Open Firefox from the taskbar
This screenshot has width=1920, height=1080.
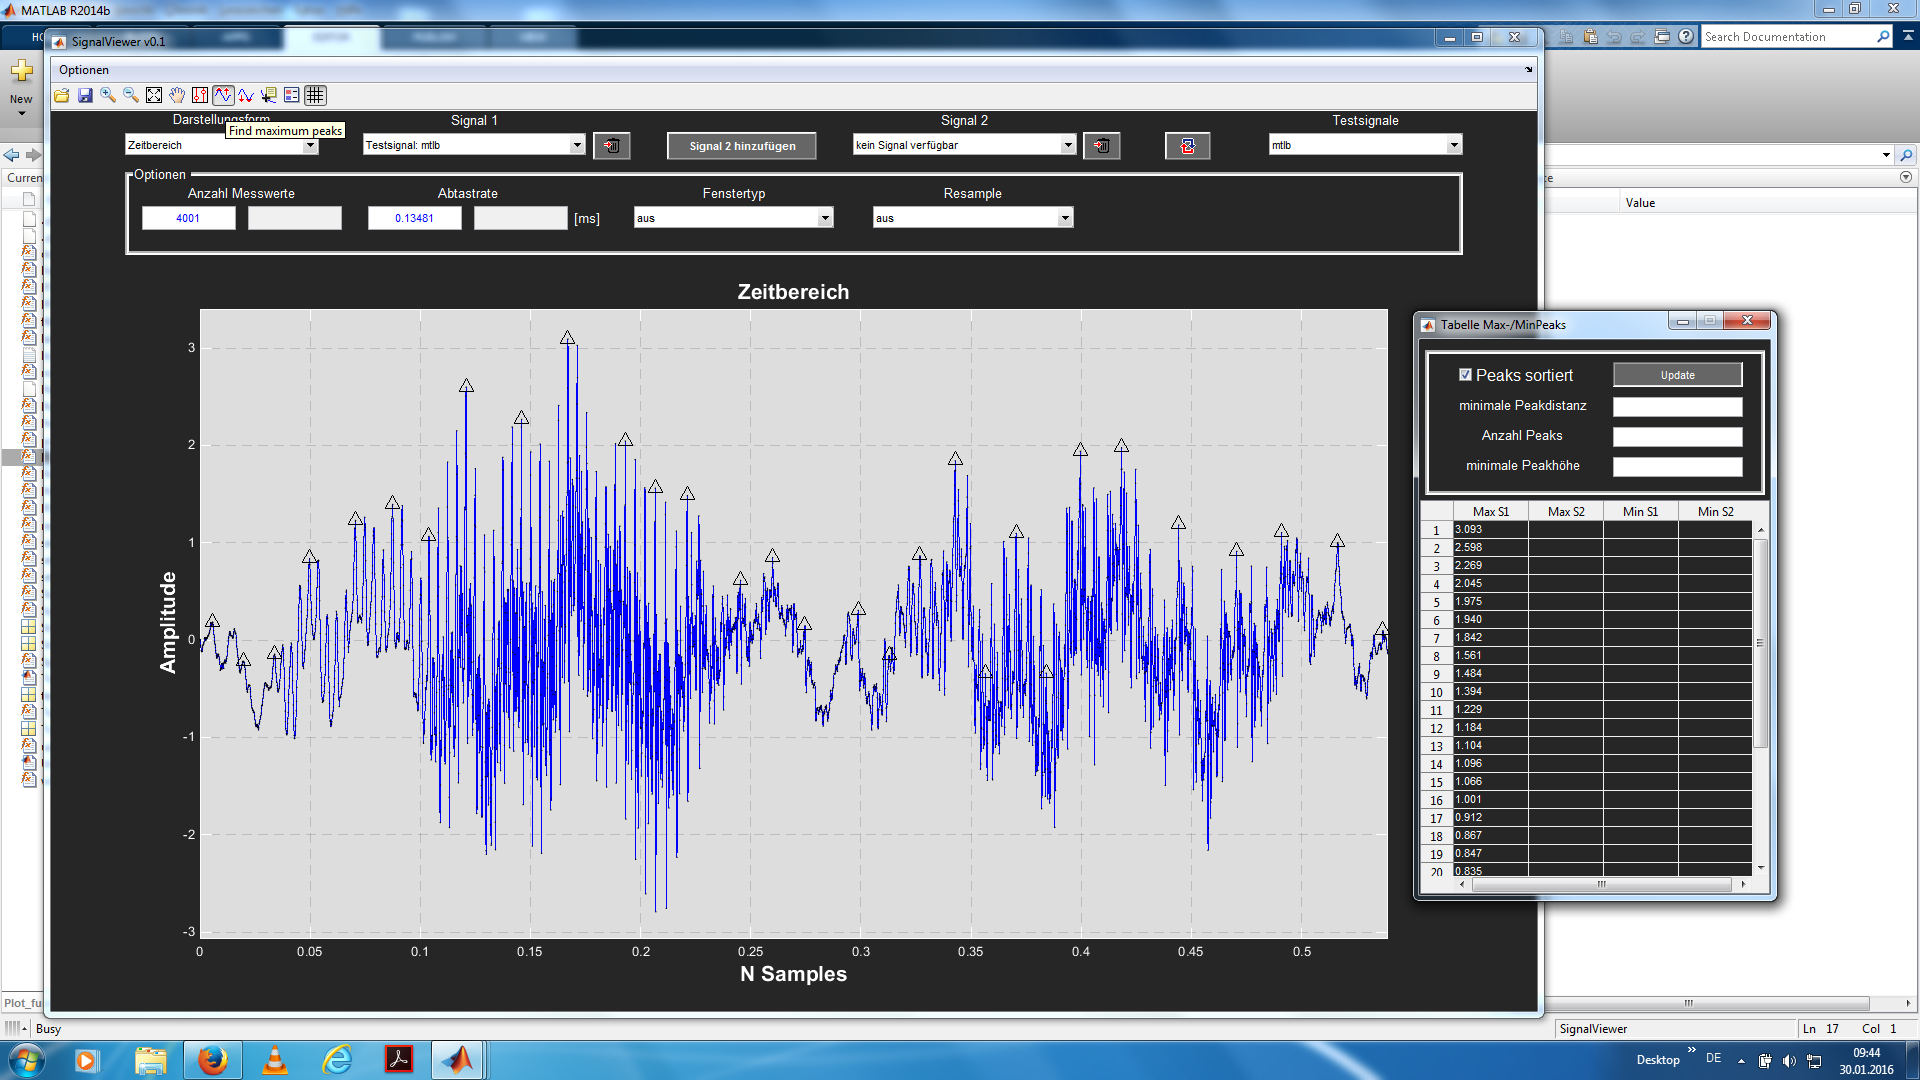(x=212, y=1060)
